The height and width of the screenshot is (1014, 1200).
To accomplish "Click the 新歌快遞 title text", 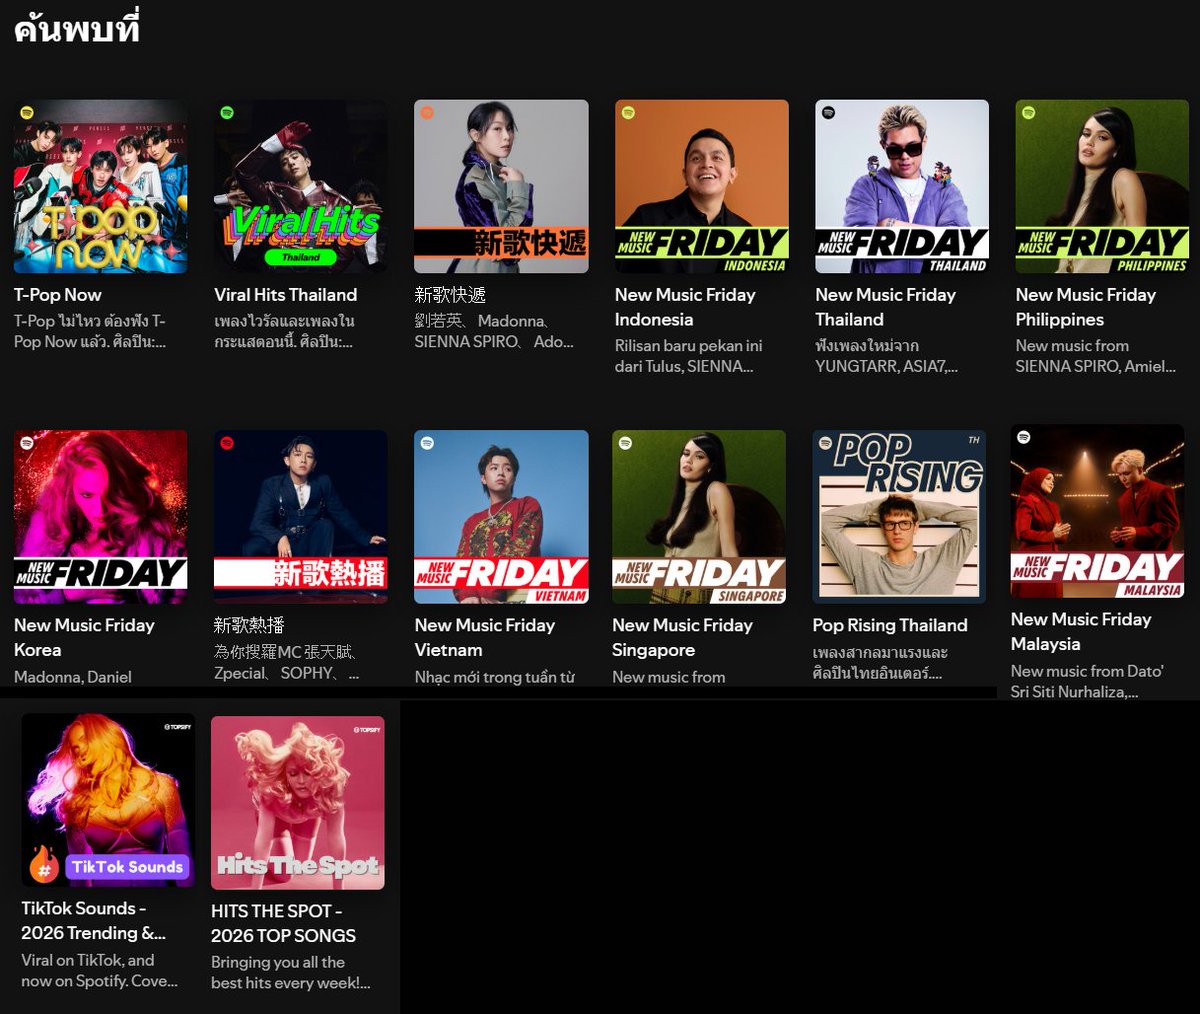I will (x=450, y=295).
